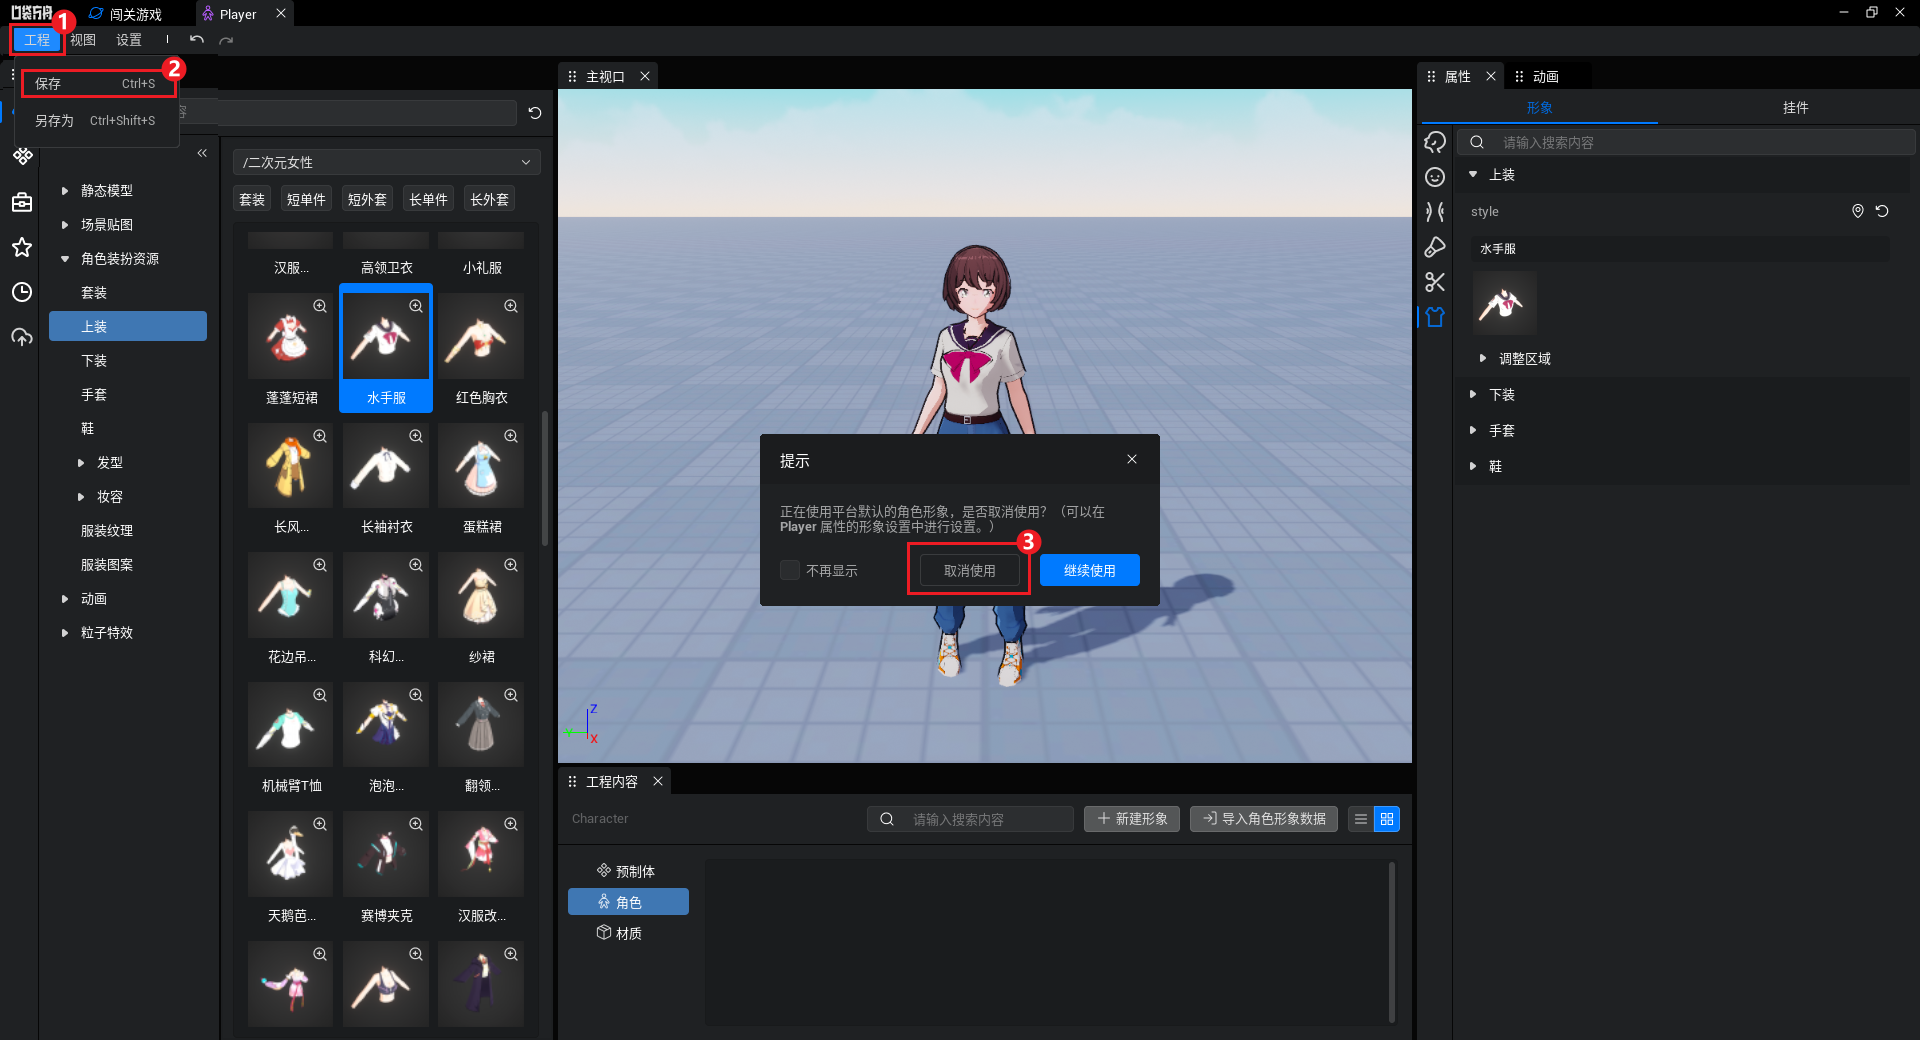The width and height of the screenshot is (1920, 1040).
Task: Click 继续使用 button in dialog
Action: point(1090,570)
